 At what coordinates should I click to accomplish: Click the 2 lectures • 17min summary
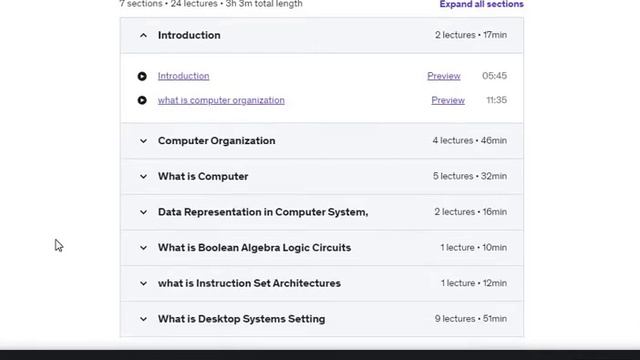471,35
